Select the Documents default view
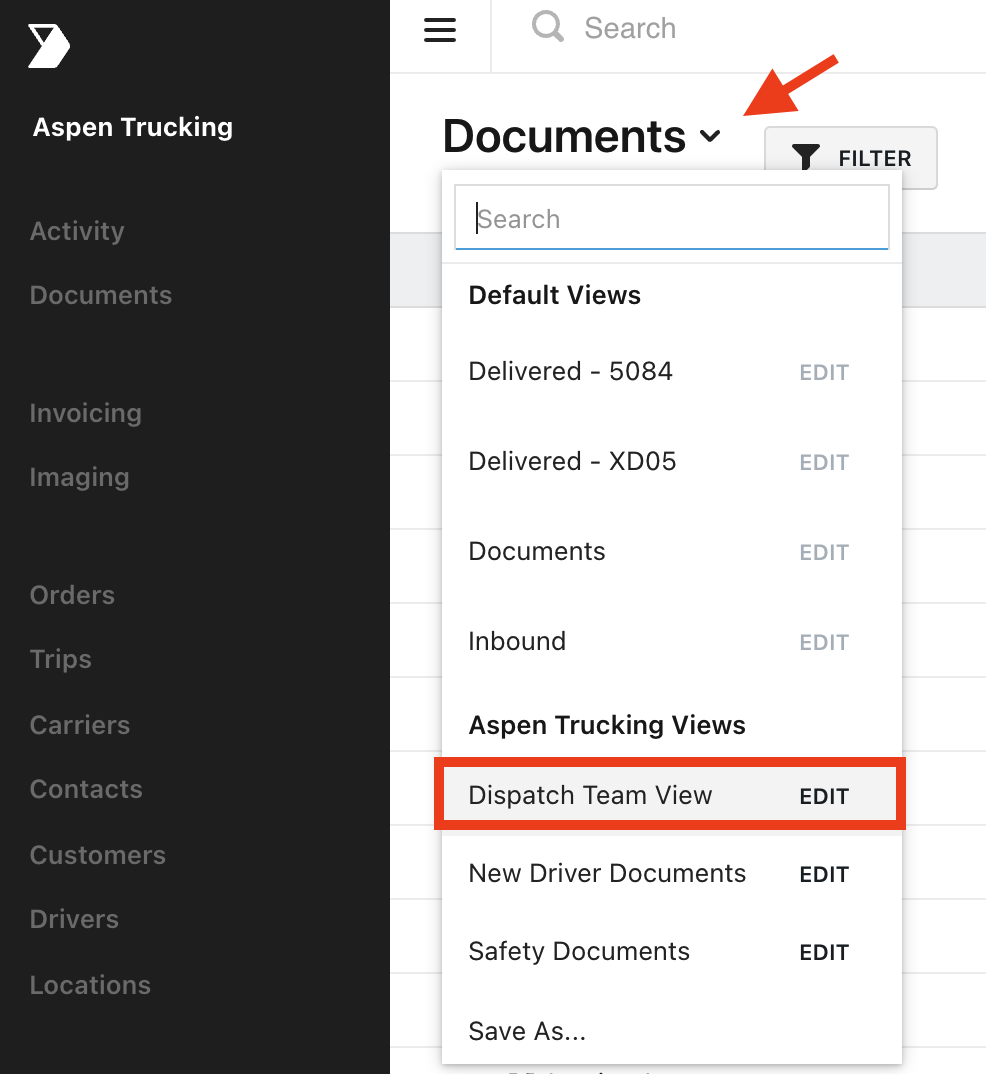 click(537, 551)
